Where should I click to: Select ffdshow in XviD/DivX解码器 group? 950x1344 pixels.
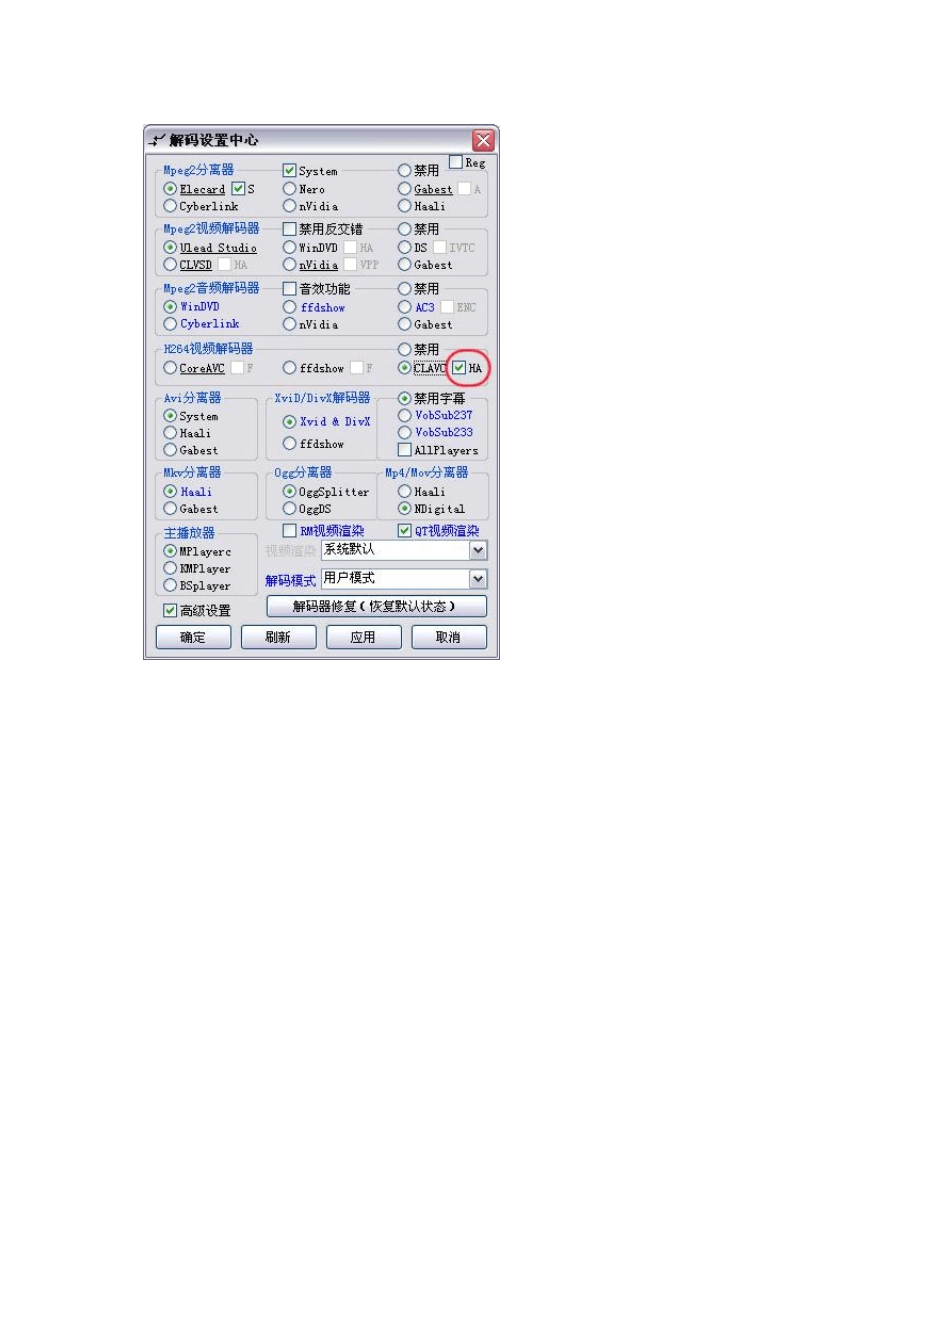(x=289, y=443)
